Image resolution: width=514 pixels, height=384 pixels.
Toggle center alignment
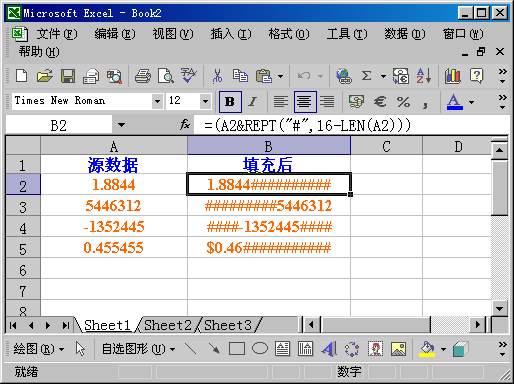(x=305, y=102)
